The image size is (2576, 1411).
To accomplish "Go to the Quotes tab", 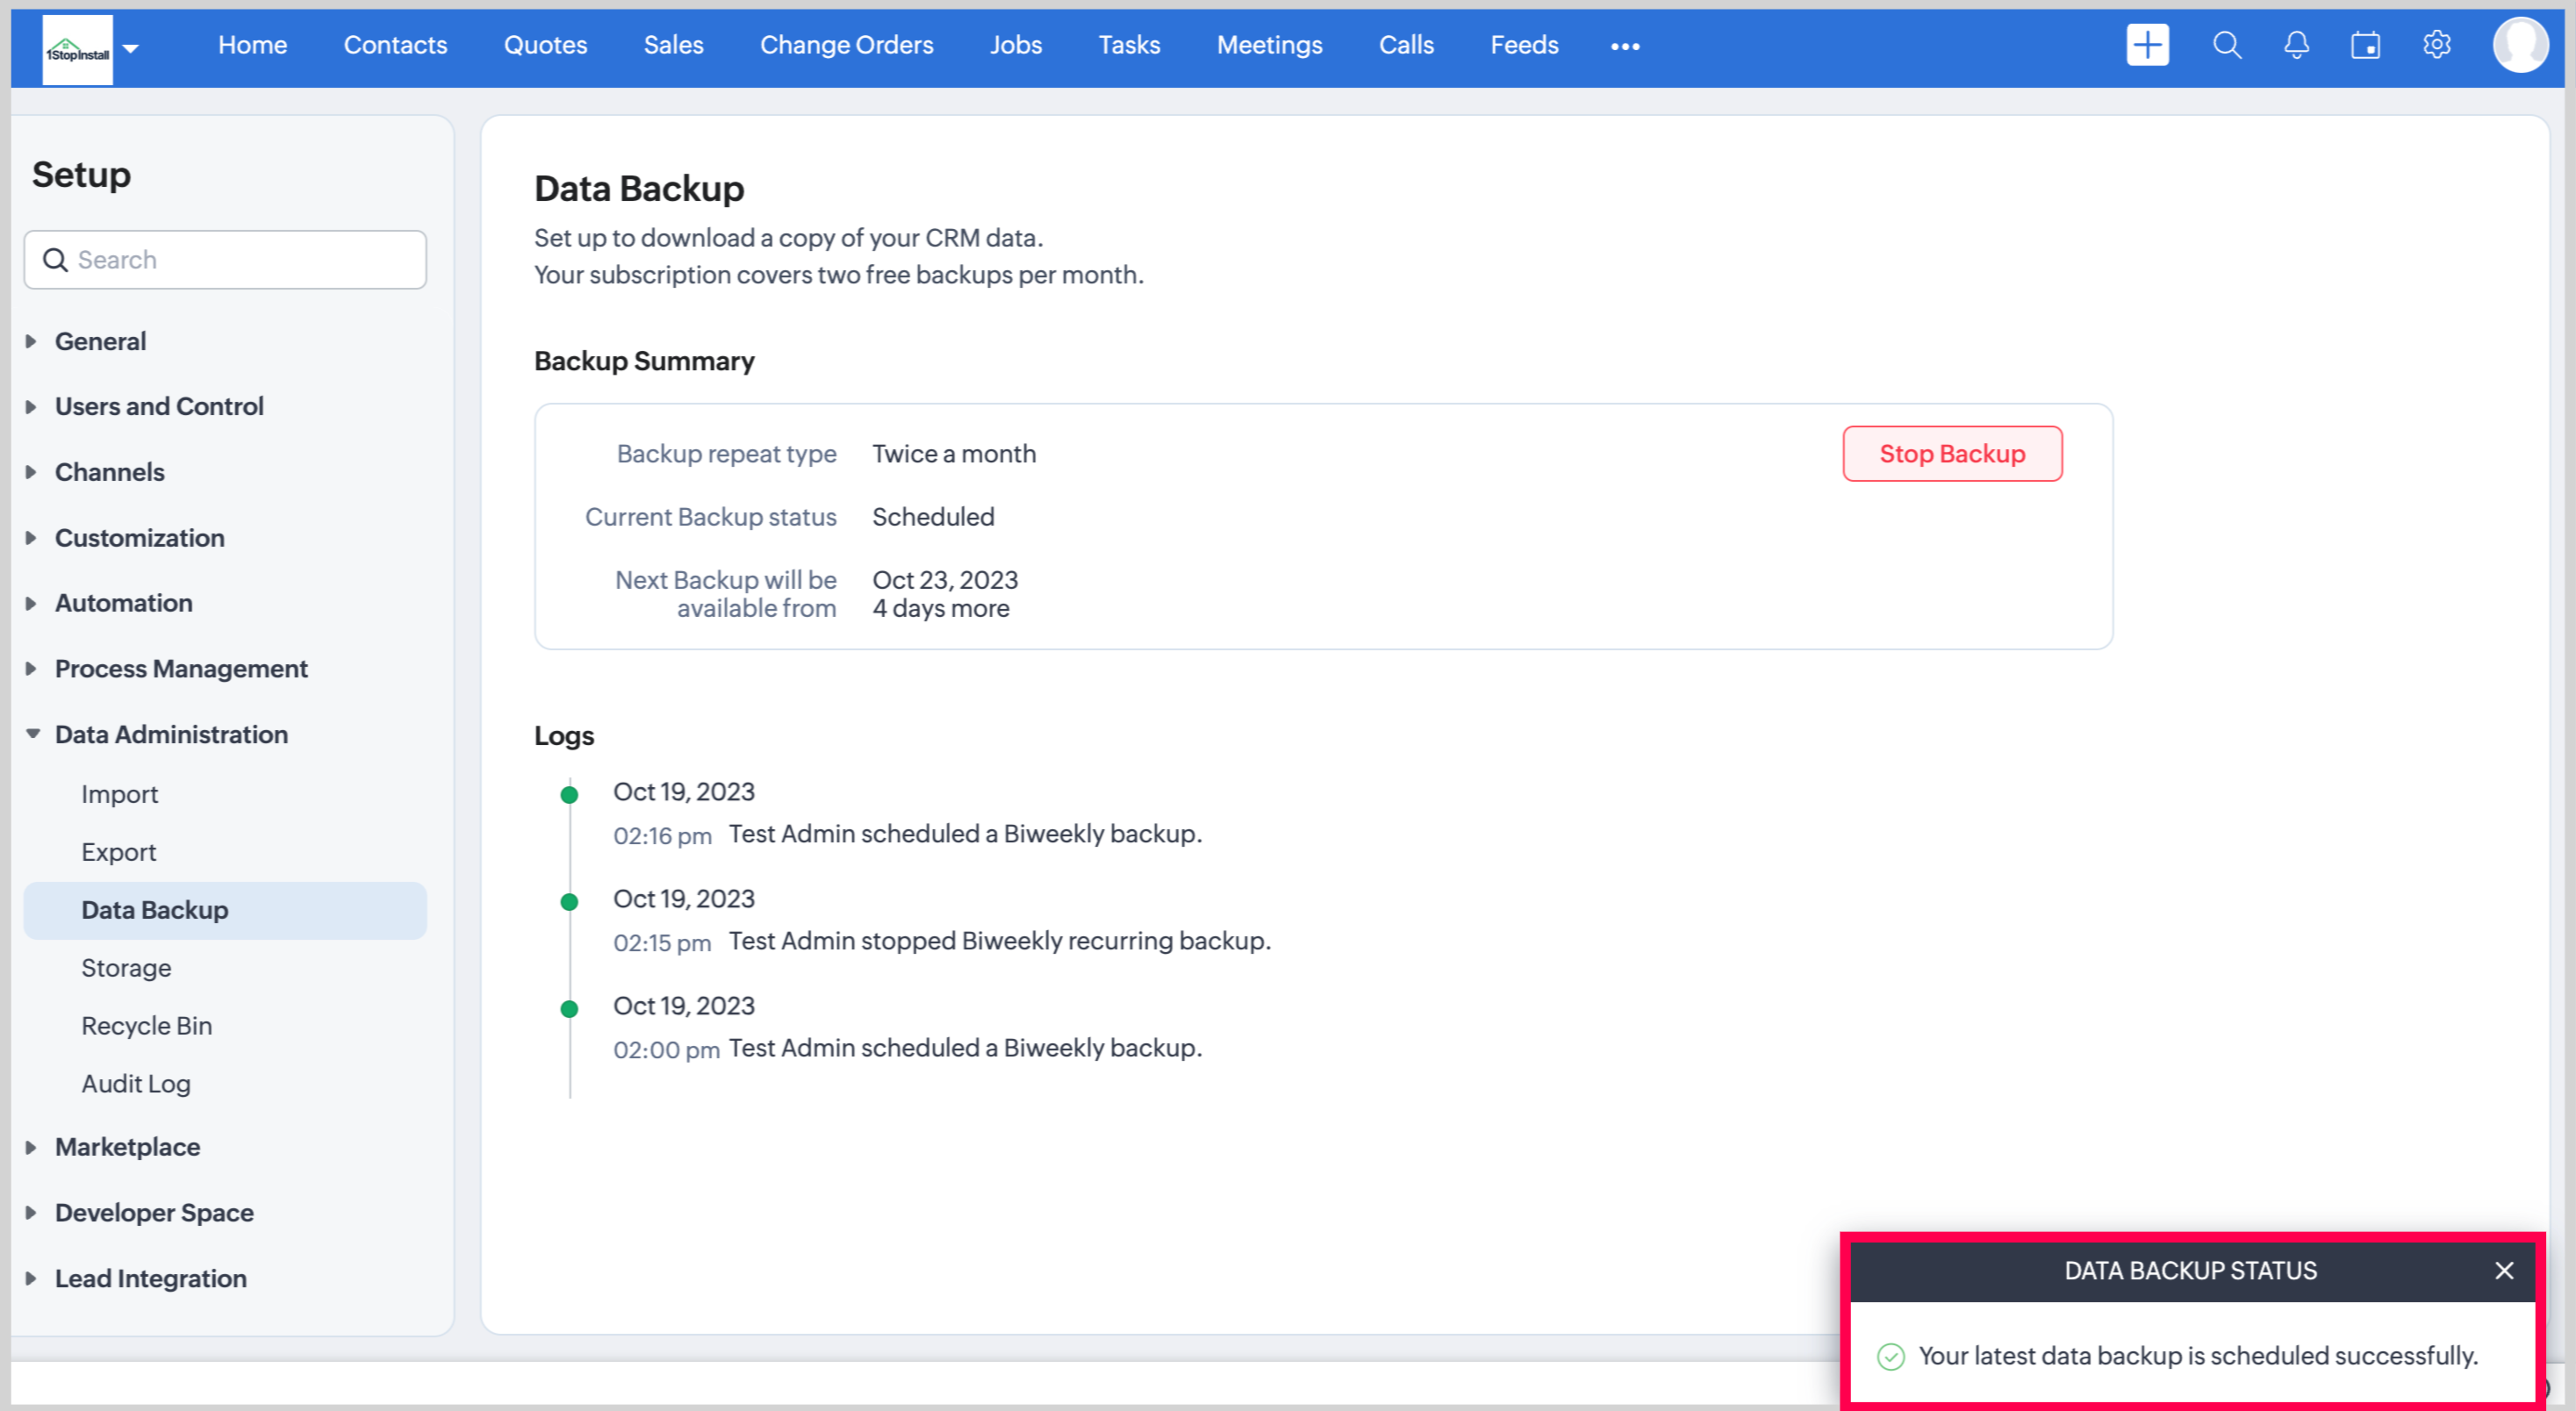I will click(545, 45).
